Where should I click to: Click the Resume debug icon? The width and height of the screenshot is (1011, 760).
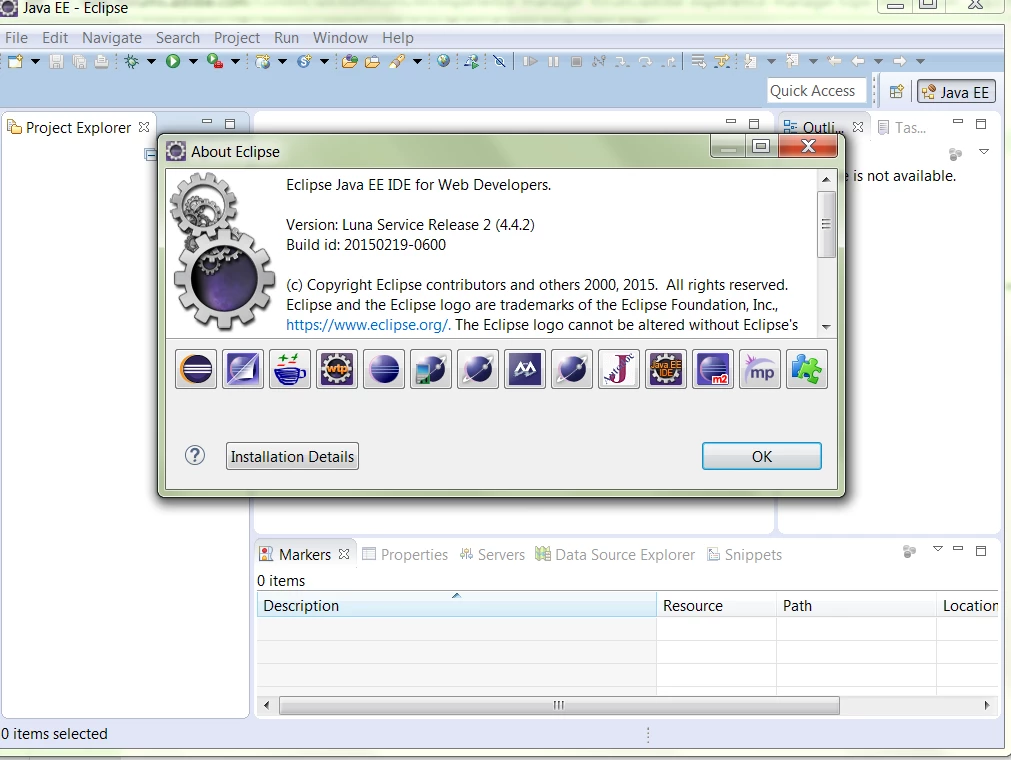(530, 61)
